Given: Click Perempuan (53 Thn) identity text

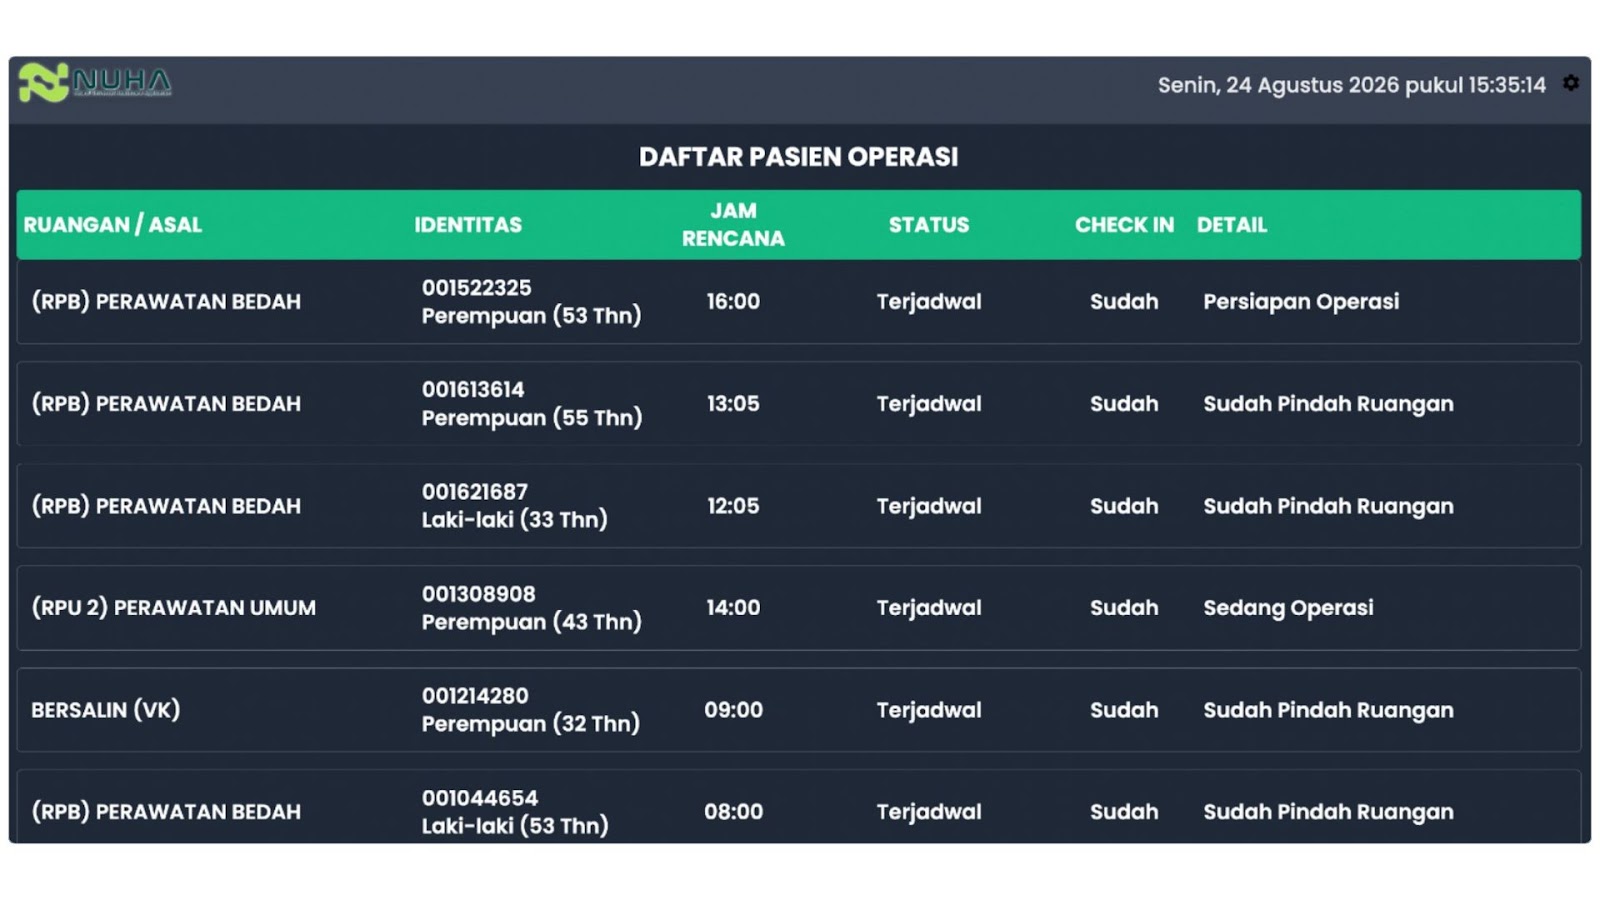Looking at the screenshot, I should point(531,316).
